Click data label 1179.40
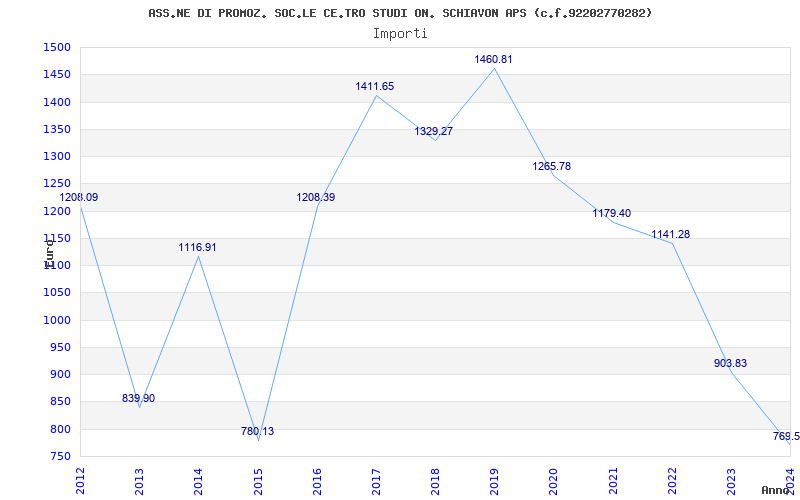The image size is (800, 500). click(x=612, y=213)
